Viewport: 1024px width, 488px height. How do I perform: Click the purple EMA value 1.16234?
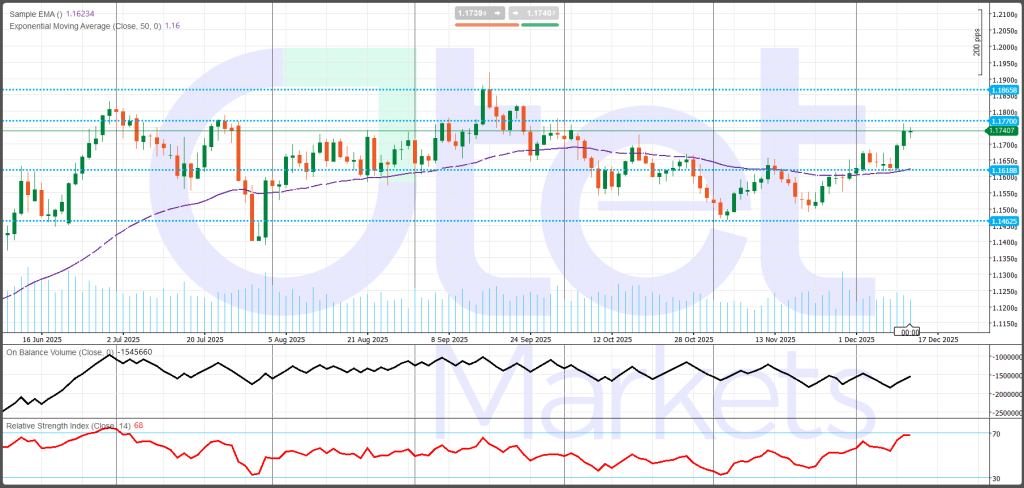point(84,14)
